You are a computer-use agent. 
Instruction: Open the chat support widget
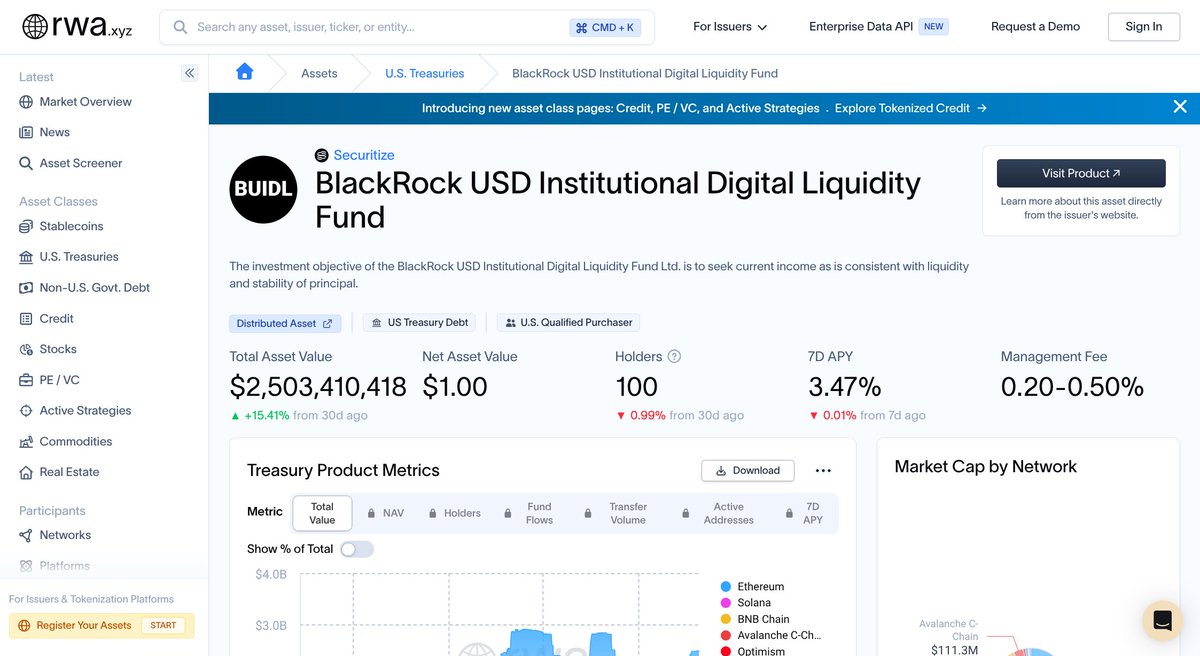tap(1162, 620)
